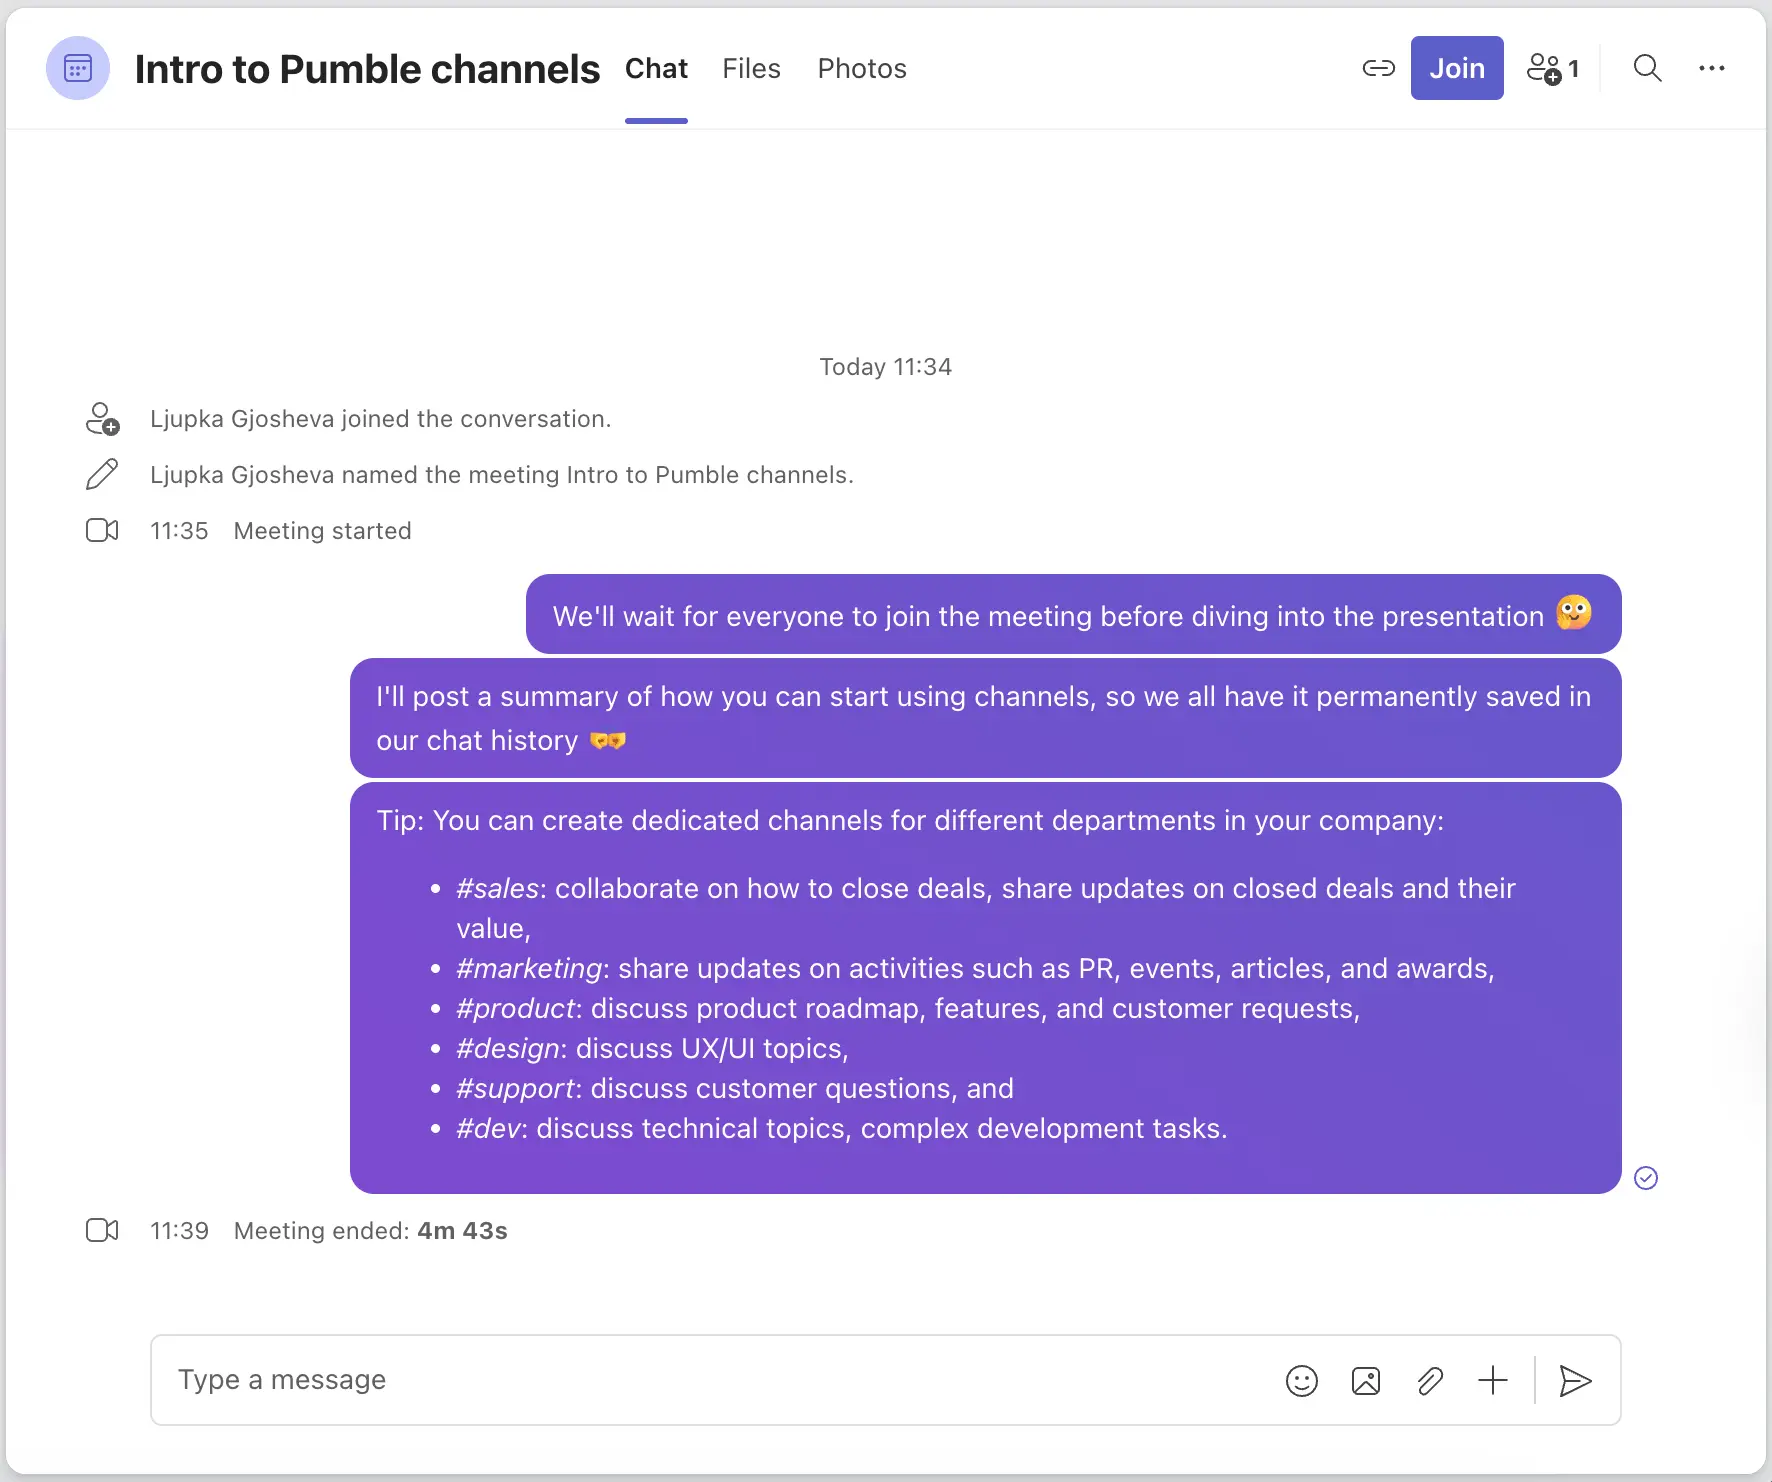1772x1482 pixels.
Task: Click the video icon next to Meeting started
Action: coord(101,530)
